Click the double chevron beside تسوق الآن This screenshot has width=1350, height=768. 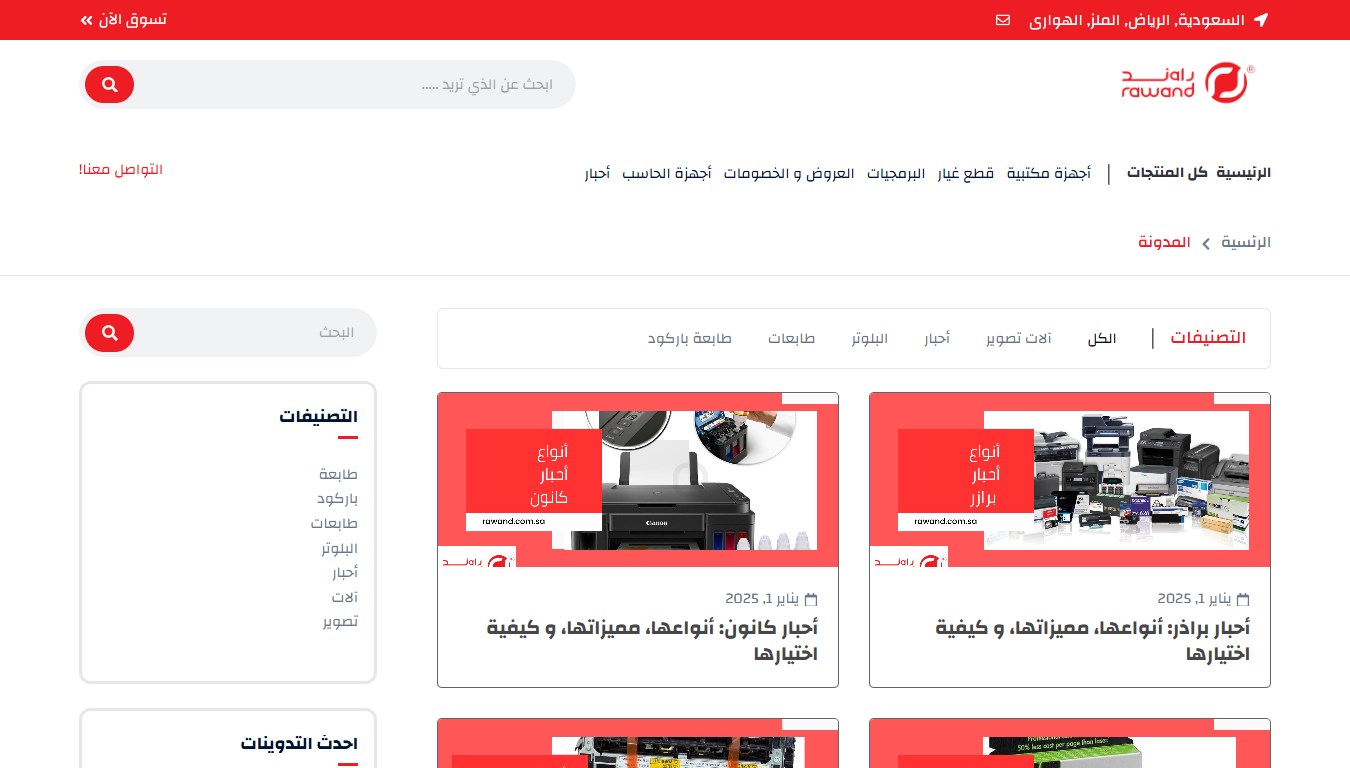click(x=87, y=20)
